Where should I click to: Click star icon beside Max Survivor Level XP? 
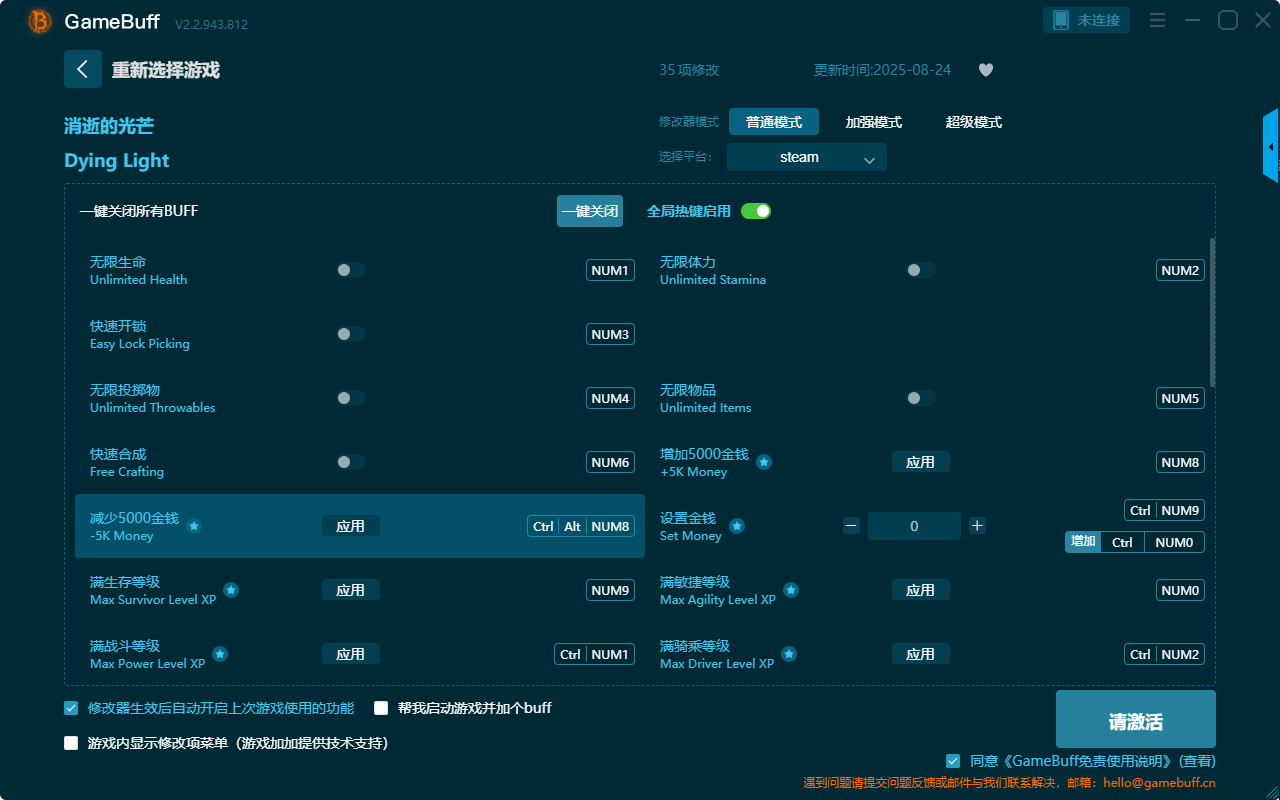(x=231, y=590)
